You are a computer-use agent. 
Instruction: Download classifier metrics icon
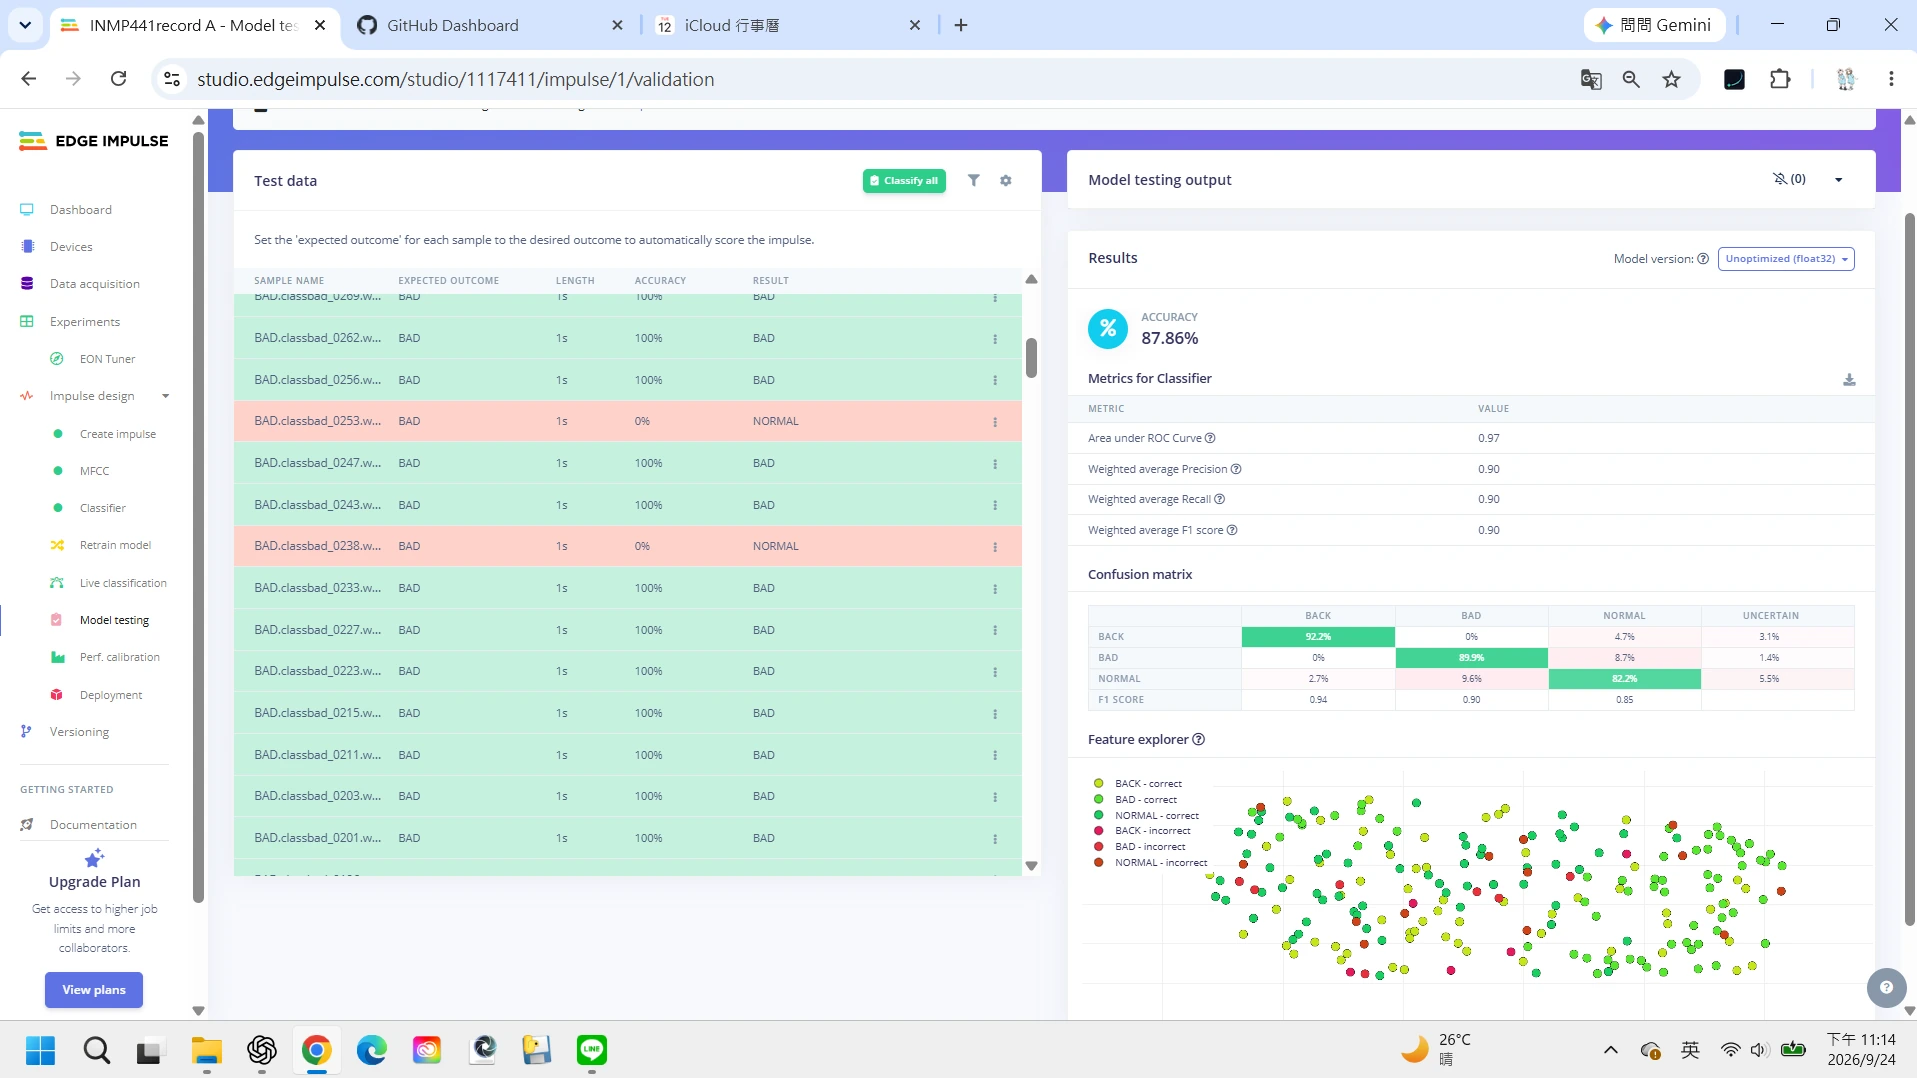[x=1849, y=379]
